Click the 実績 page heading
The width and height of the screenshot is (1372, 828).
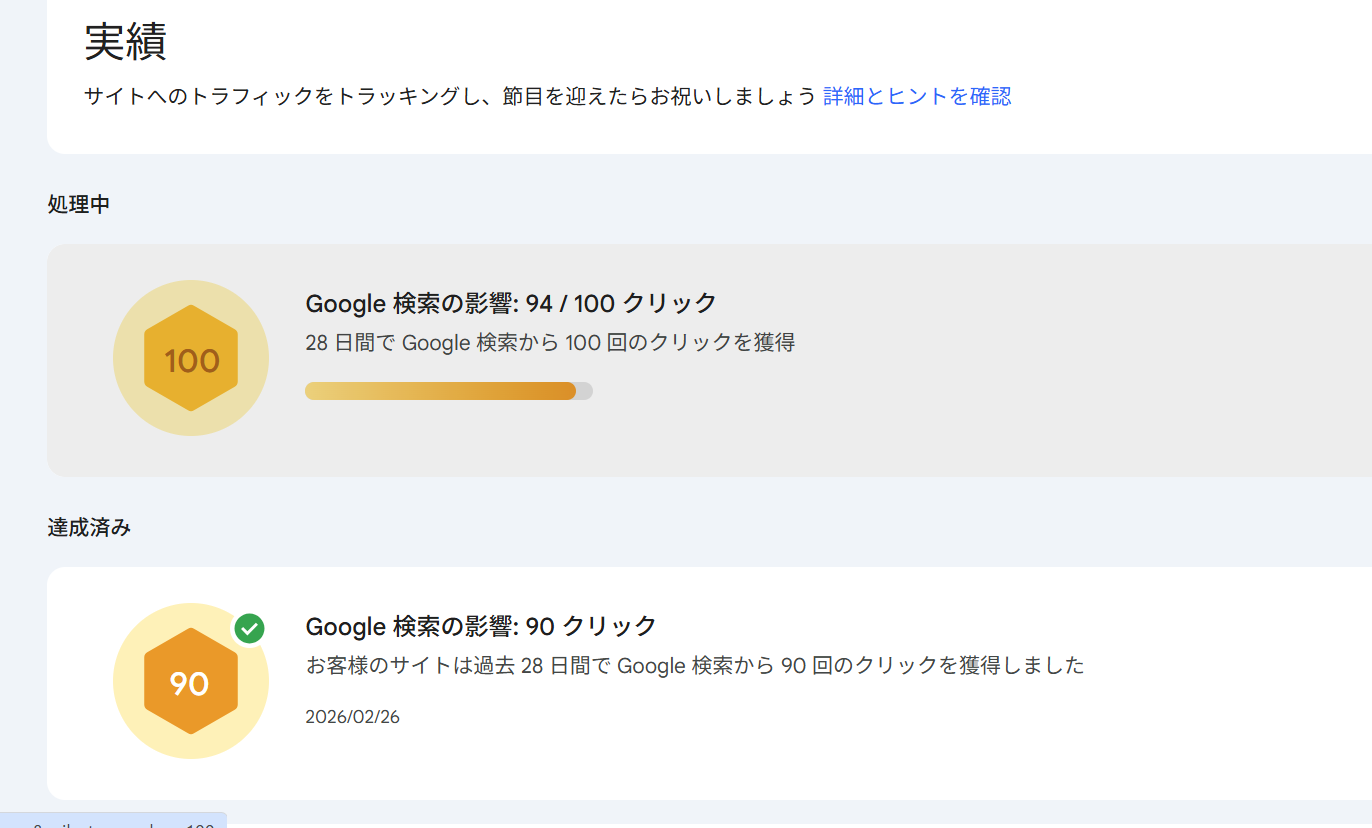point(125,42)
